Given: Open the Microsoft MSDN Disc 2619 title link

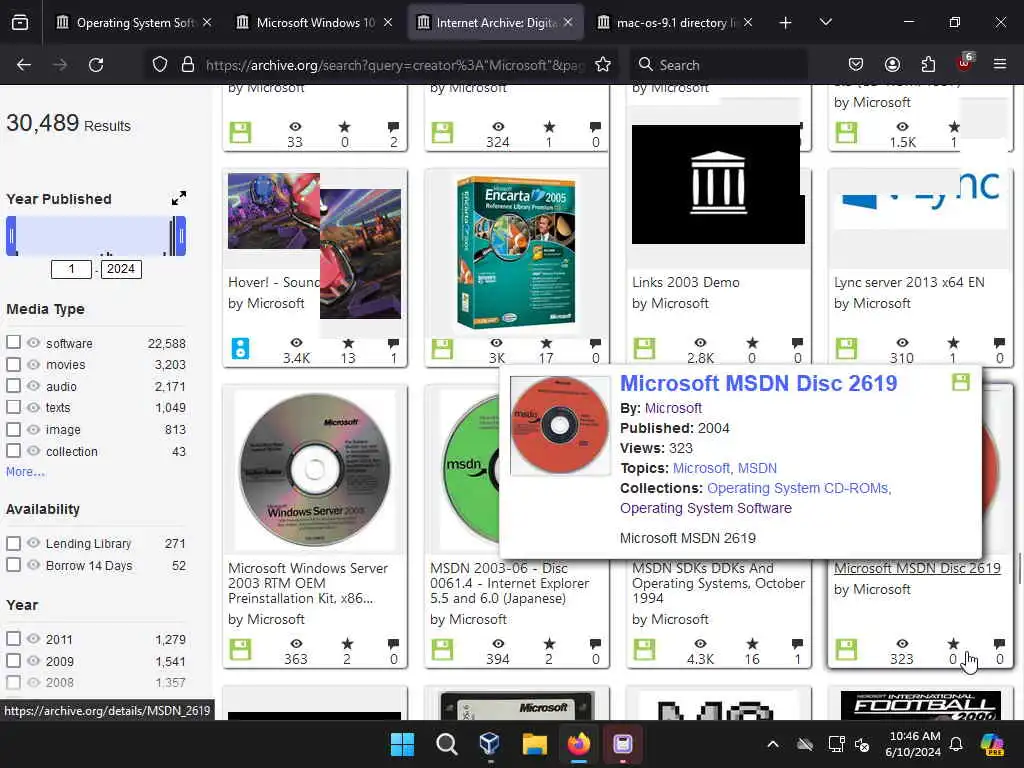Looking at the screenshot, I should (x=758, y=383).
